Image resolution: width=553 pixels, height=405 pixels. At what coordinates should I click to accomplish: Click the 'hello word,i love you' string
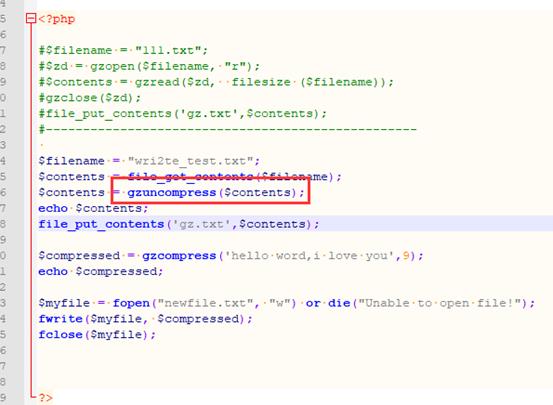click(309, 256)
